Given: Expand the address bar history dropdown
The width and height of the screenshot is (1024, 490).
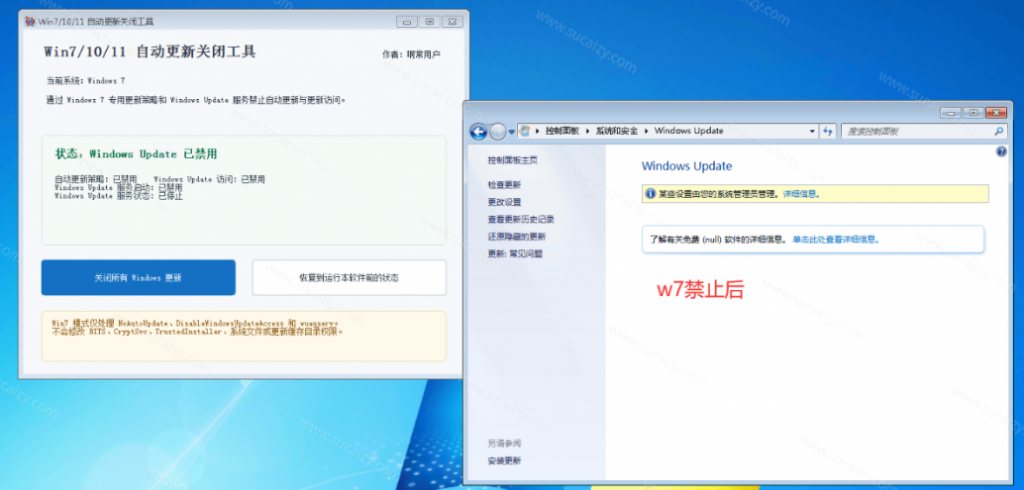Looking at the screenshot, I should click(x=812, y=131).
